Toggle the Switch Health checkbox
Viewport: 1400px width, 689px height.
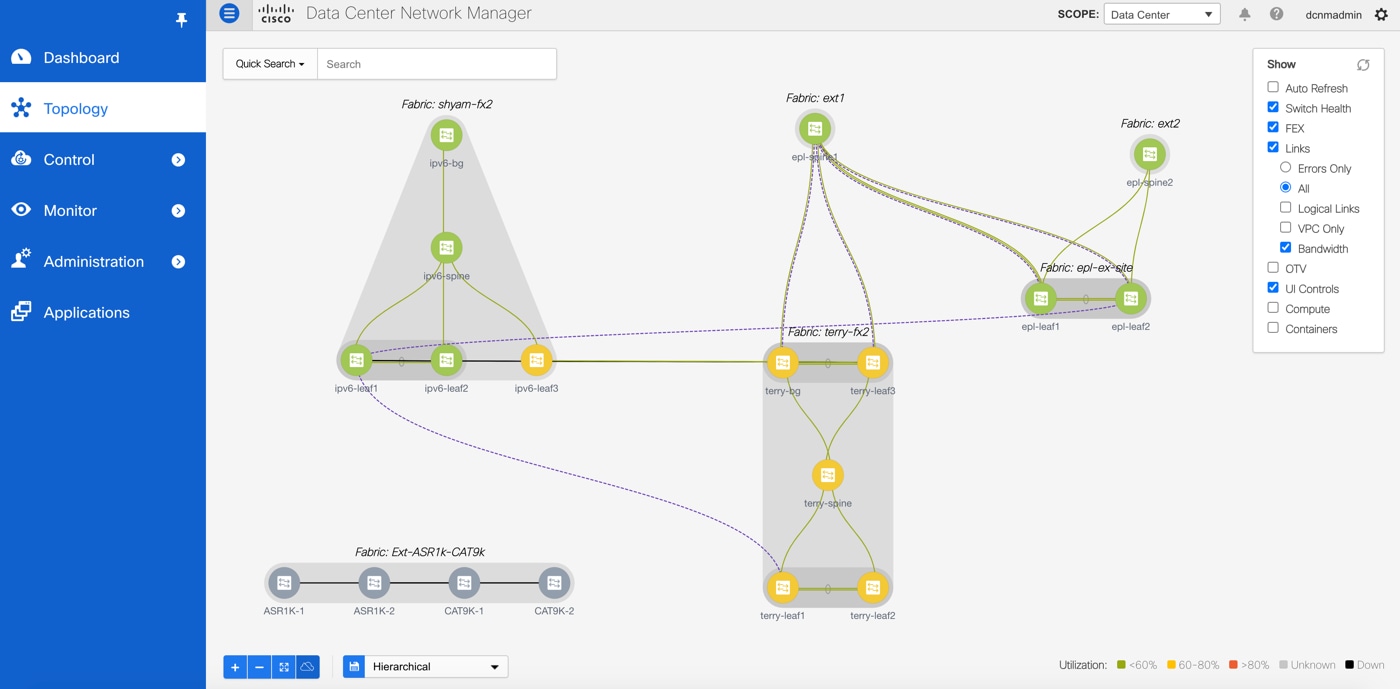click(x=1273, y=107)
